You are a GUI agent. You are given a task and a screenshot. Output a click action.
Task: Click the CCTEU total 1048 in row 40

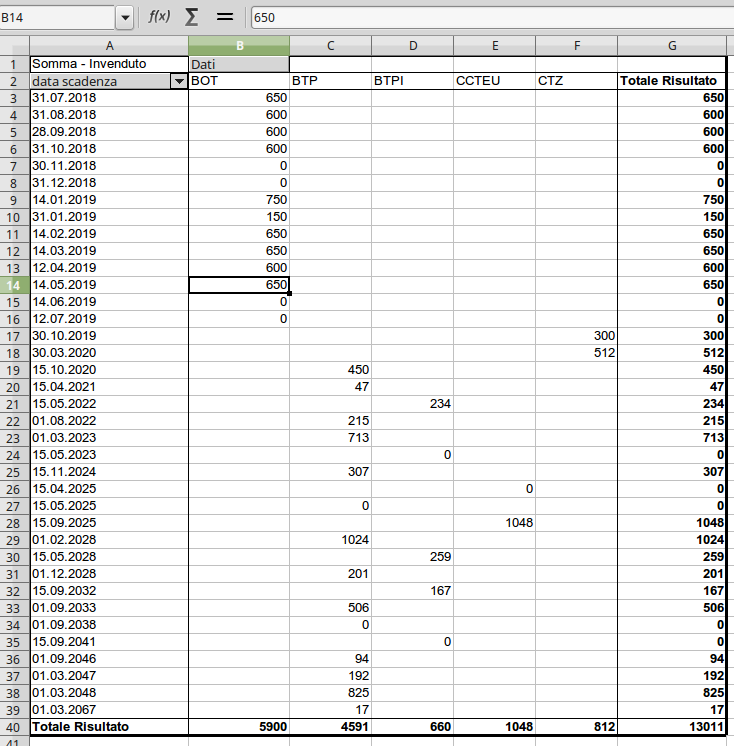(495, 726)
